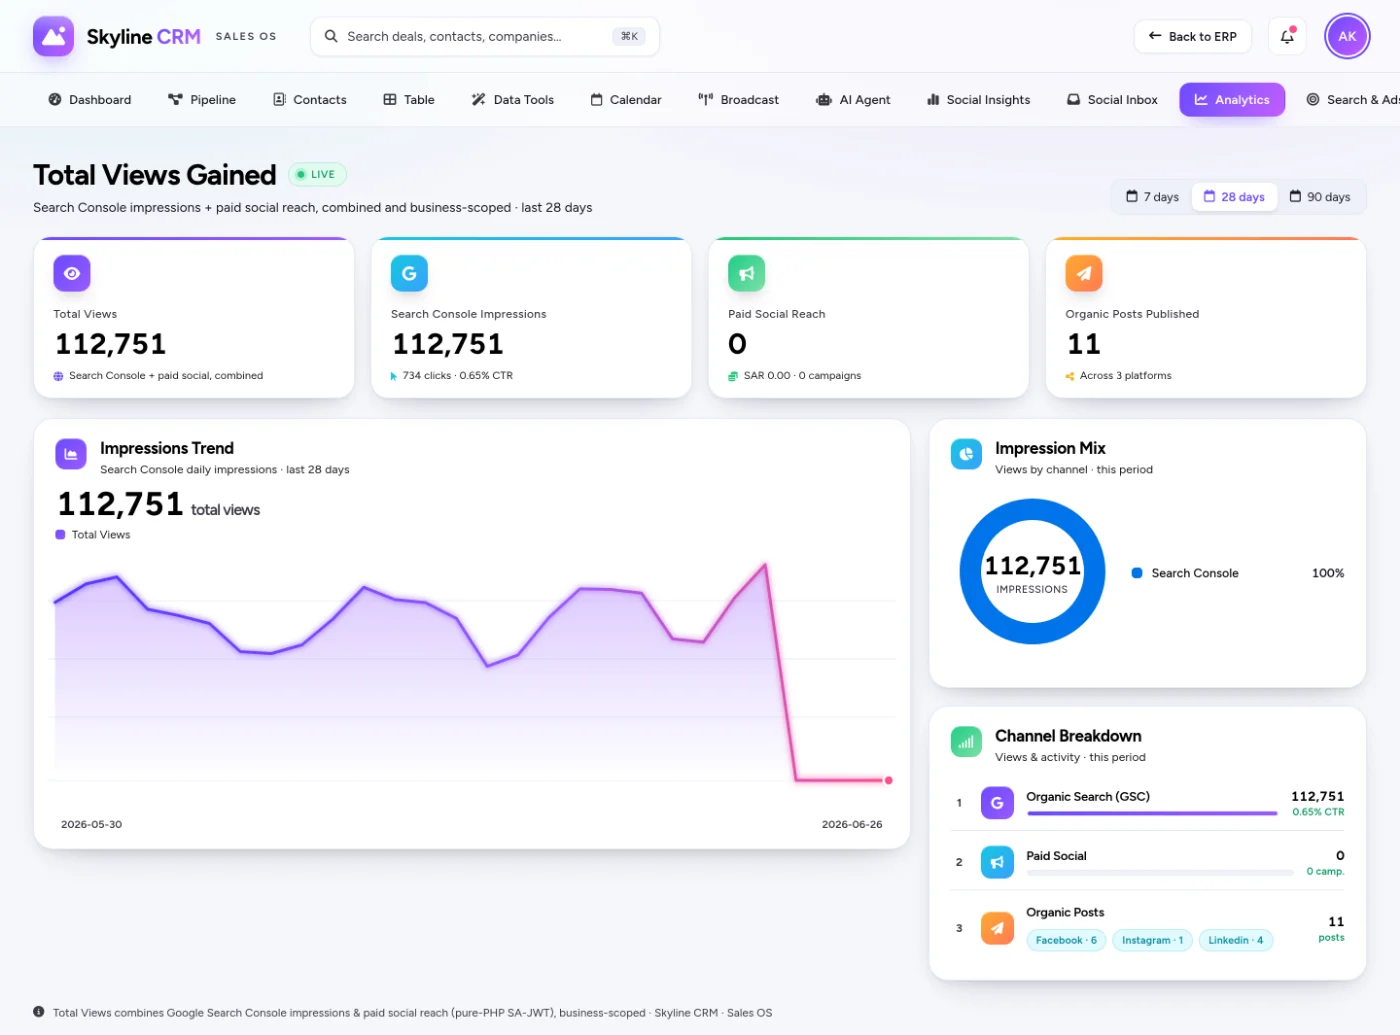The height and width of the screenshot is (1035, 1400).
Task: Click the "Search Console + paid social, combined" text
Action: click(166, 376)
